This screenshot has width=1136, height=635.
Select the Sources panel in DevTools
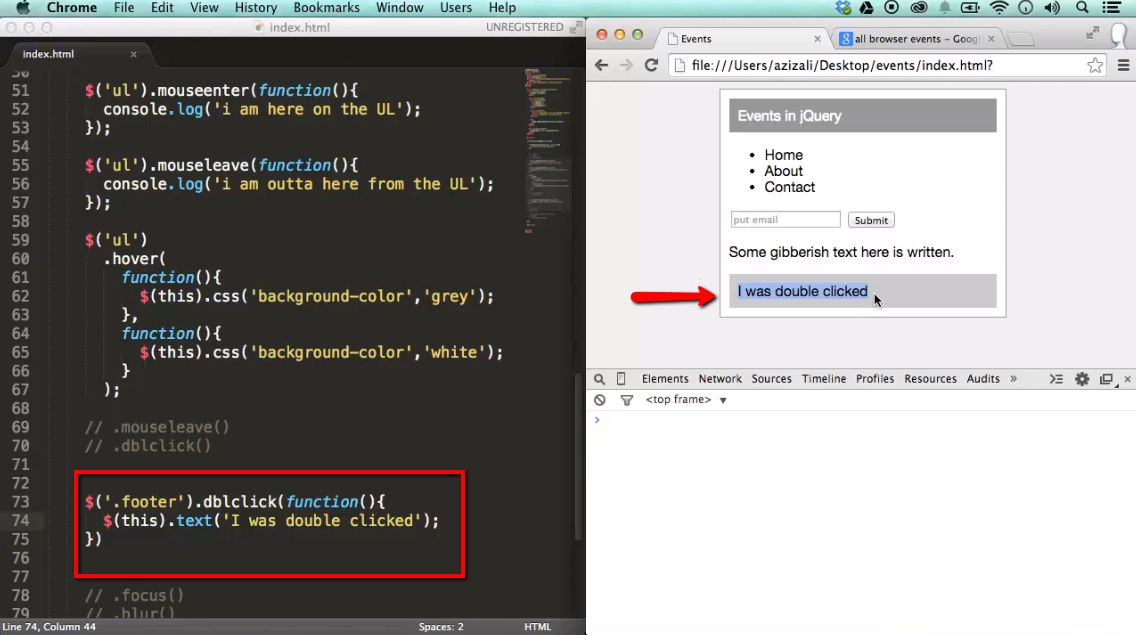coord(771,379)
